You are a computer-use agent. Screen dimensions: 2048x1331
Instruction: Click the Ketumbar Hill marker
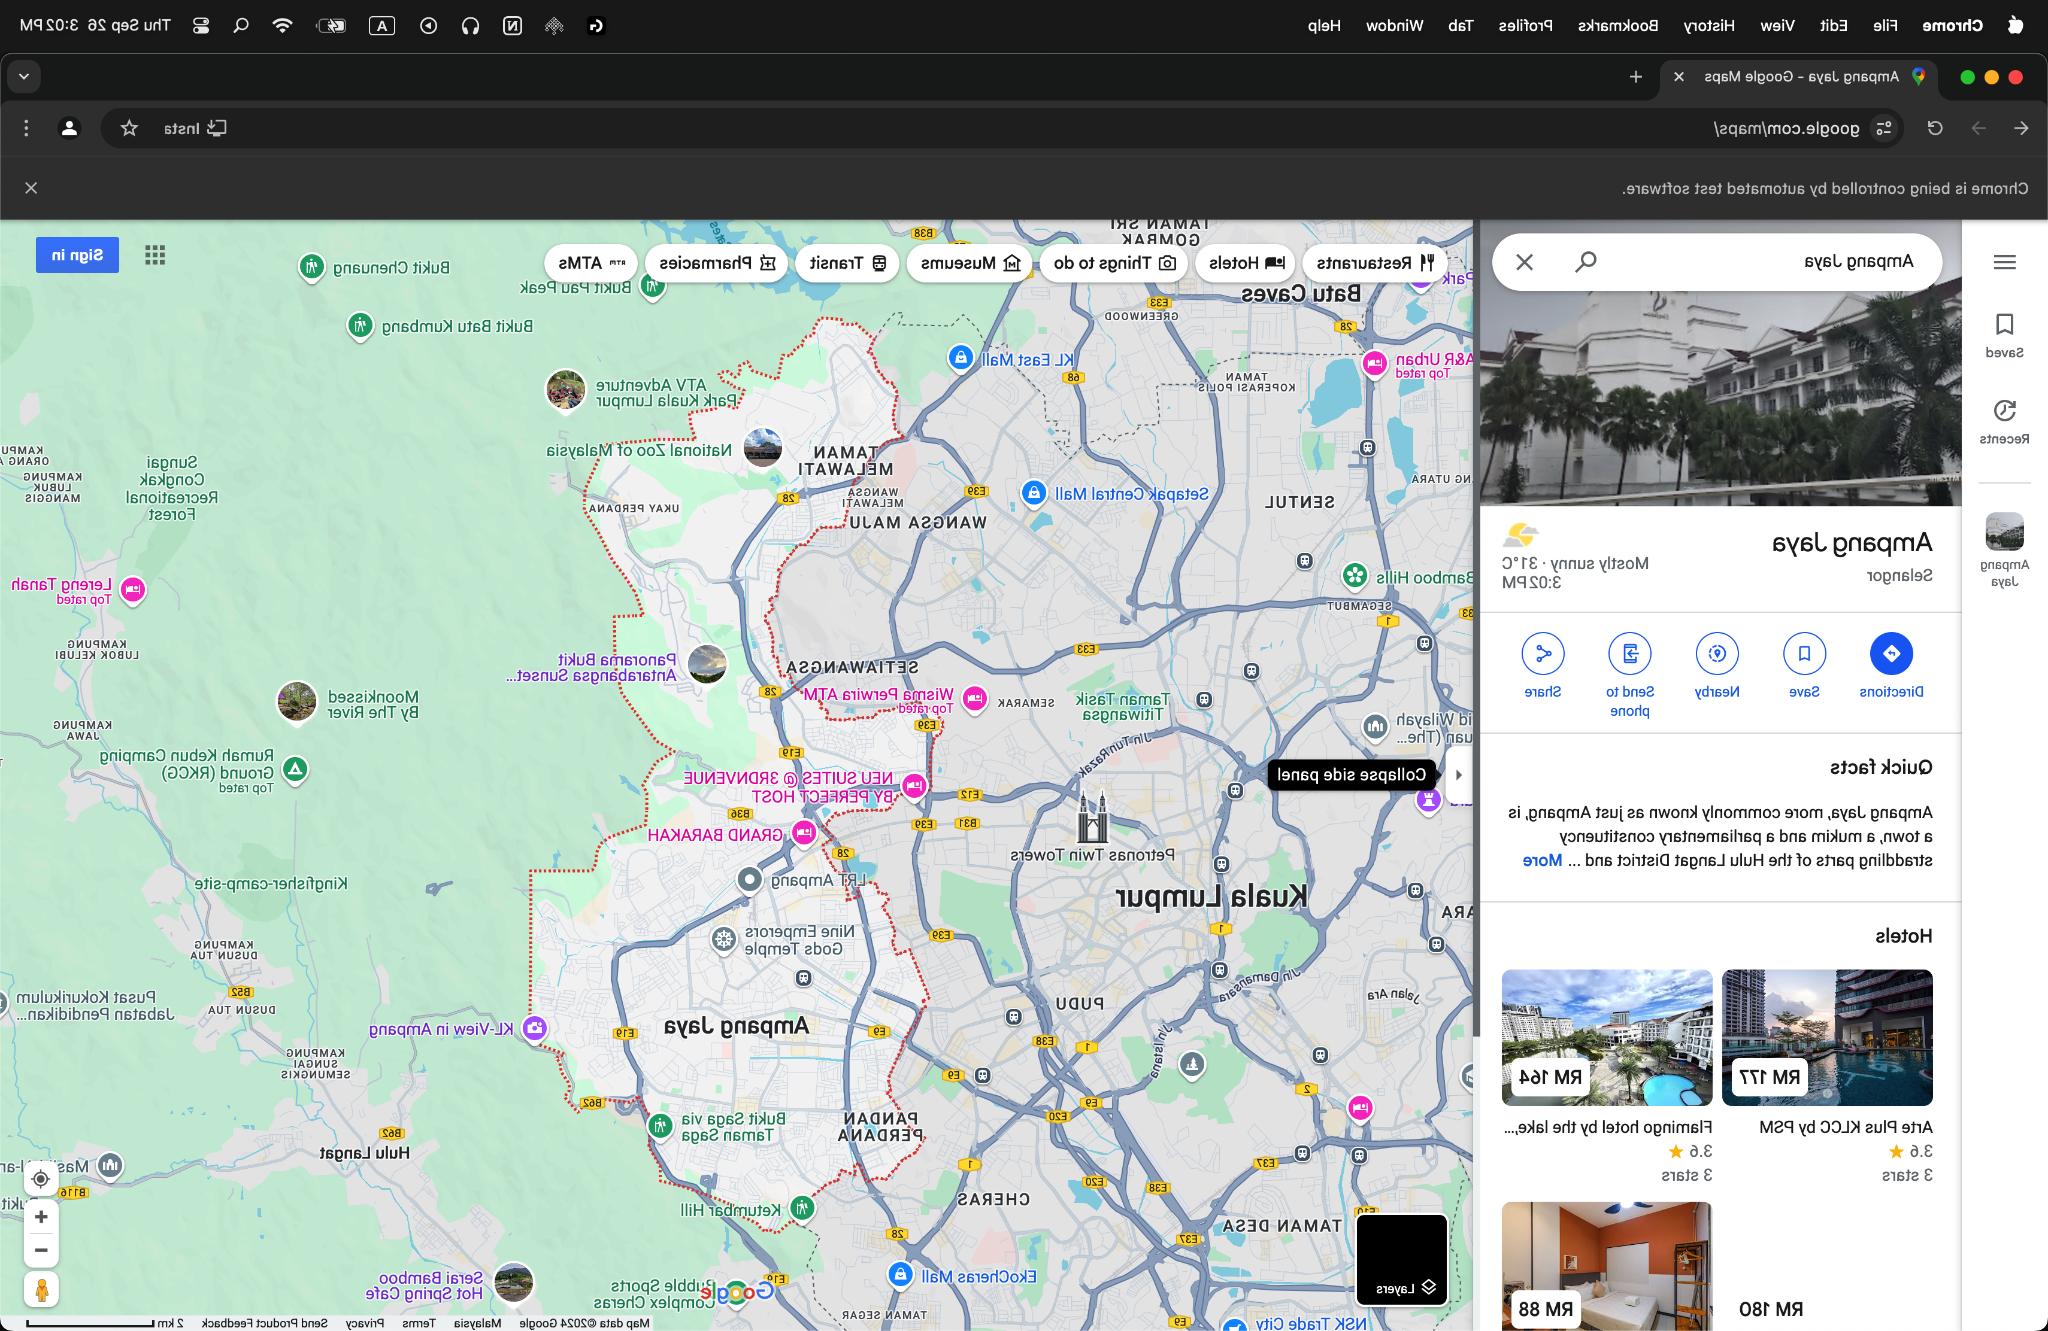(802, 1208)
